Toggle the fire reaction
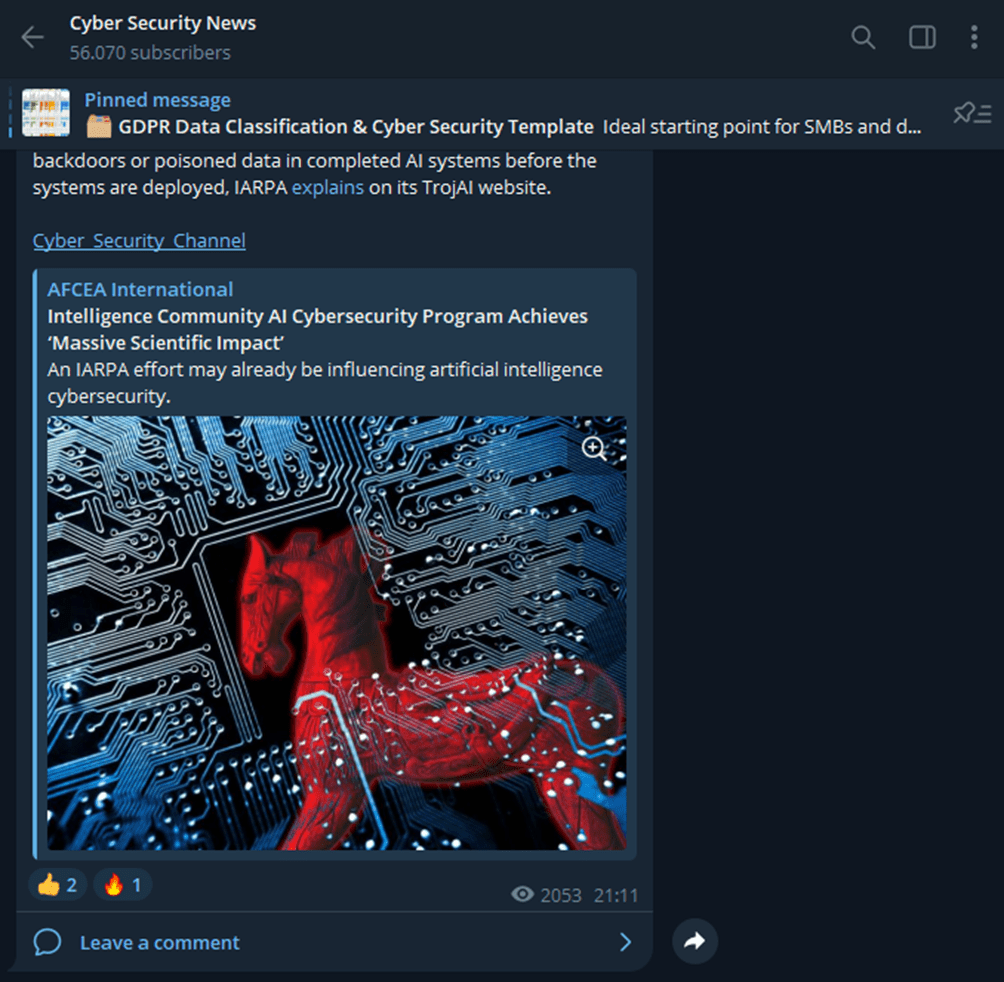The width and height of the screenshot is (1004, 982). [122, 885]
